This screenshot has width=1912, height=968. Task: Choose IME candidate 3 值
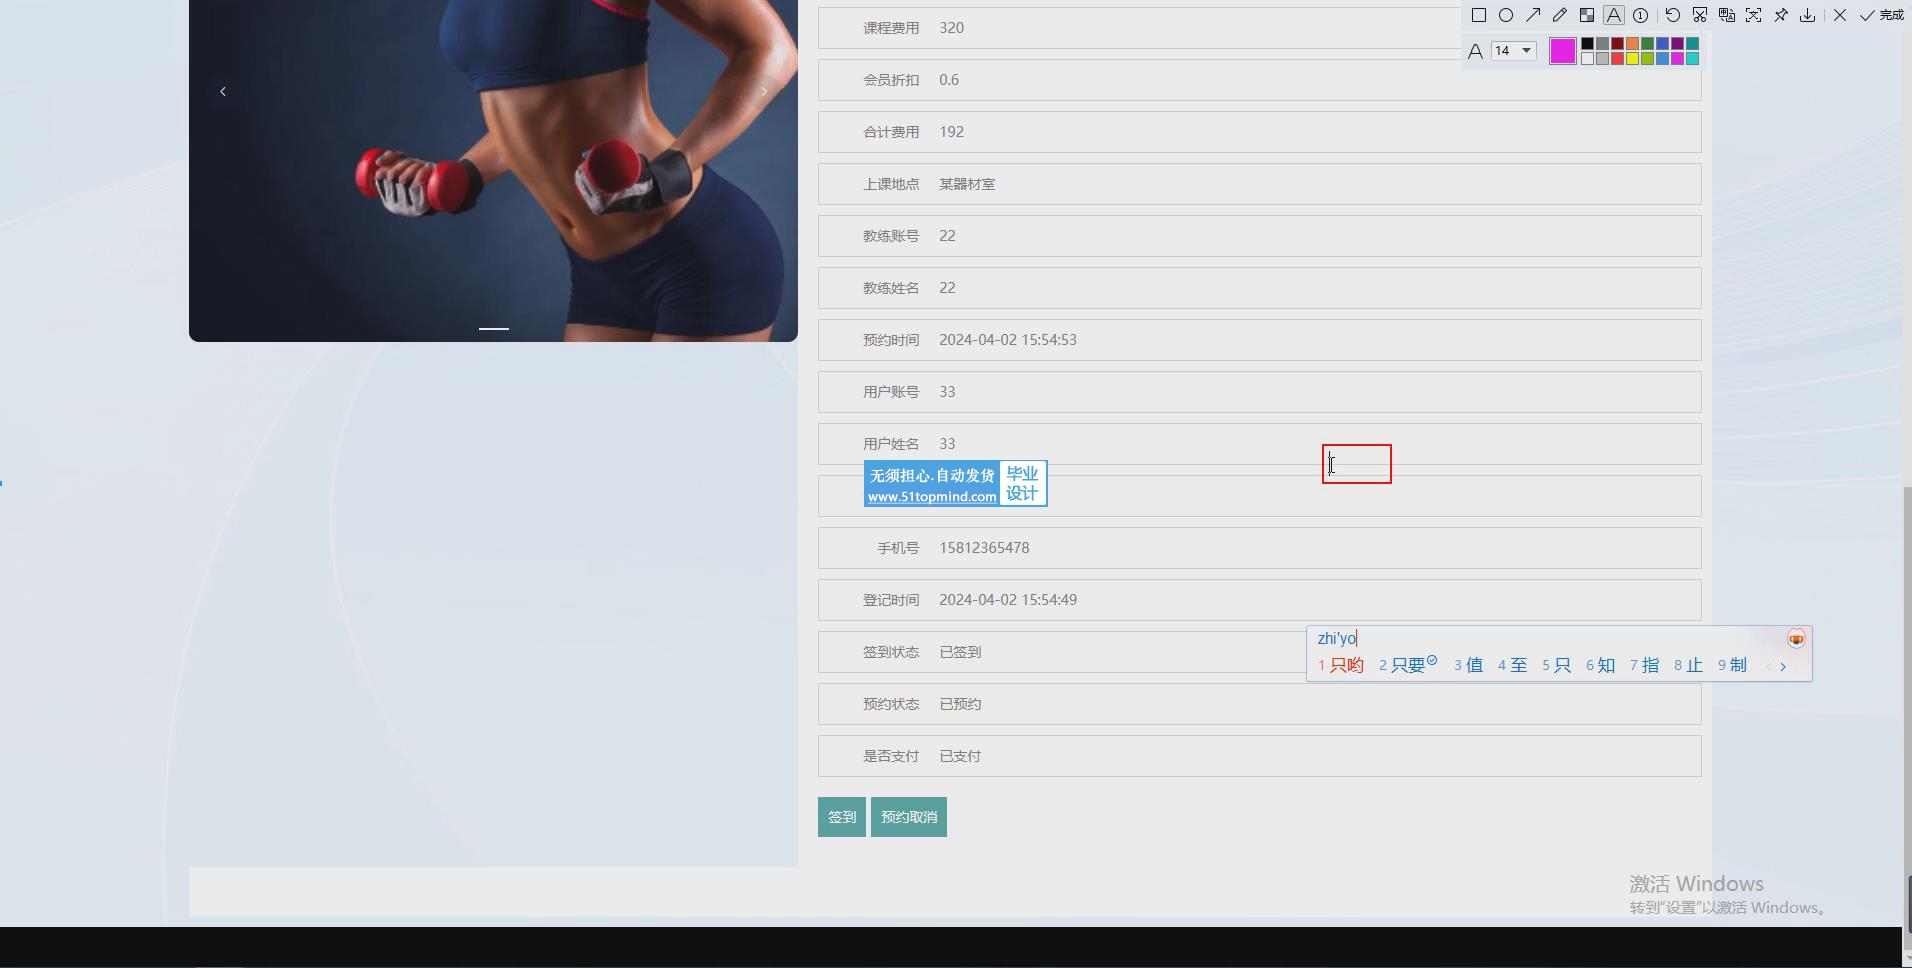click(x=1468, y=665)
